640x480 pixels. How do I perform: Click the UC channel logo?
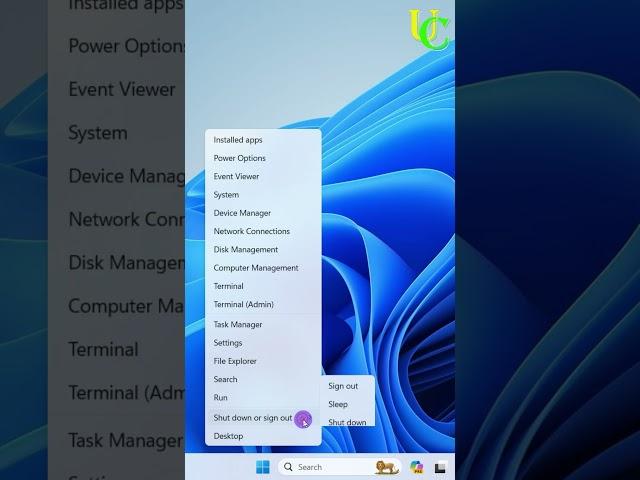point(429,29)
